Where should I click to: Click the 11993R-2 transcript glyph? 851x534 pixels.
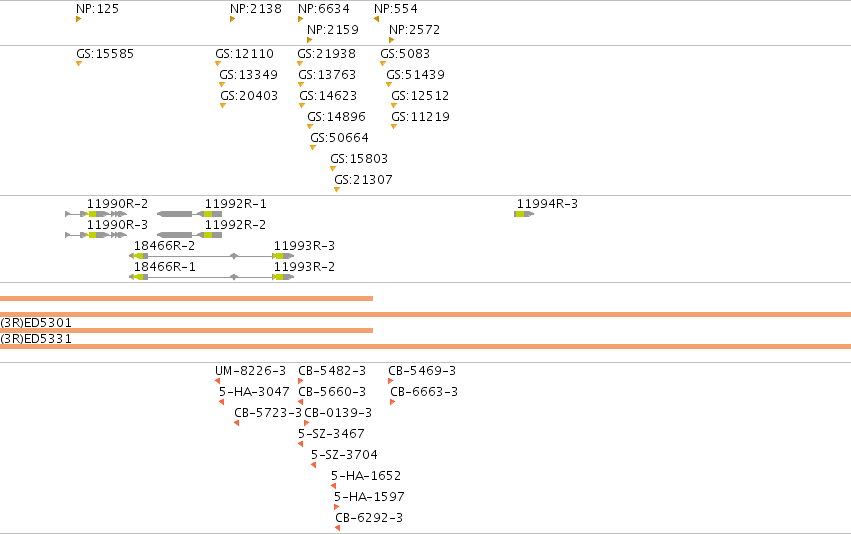pyautogui.click(x=283, y=277)
